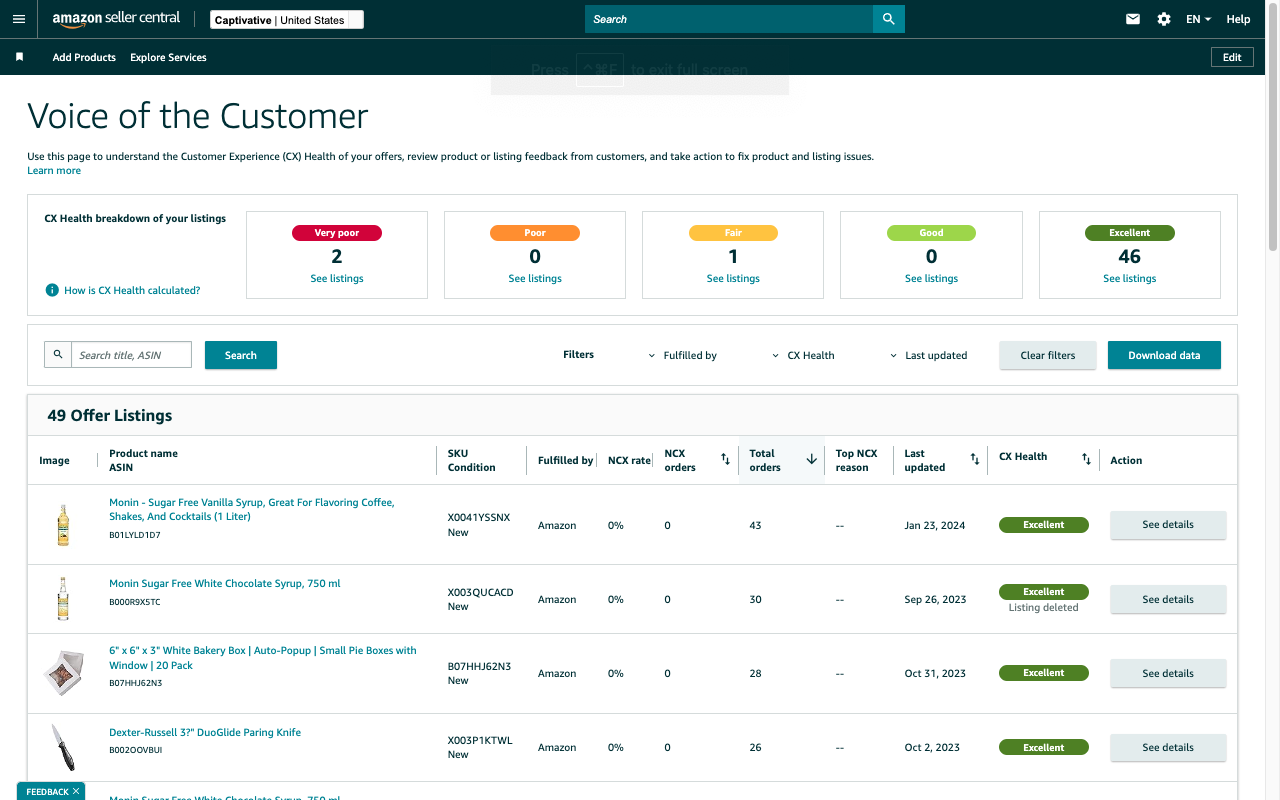Click ASIN B01LYLD1D7 text
This screenshot has height=800, width=1280.
tap(135, 535)
